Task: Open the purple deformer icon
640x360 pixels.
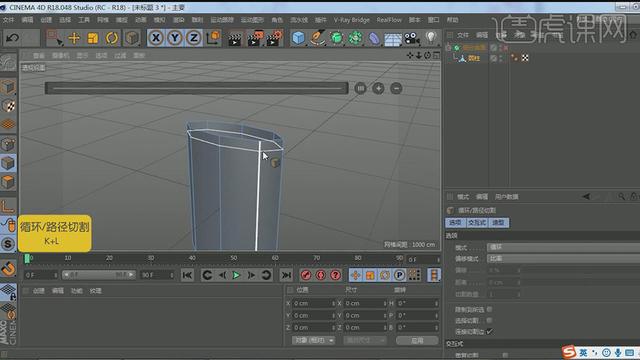Action: [x=374, y=38]
